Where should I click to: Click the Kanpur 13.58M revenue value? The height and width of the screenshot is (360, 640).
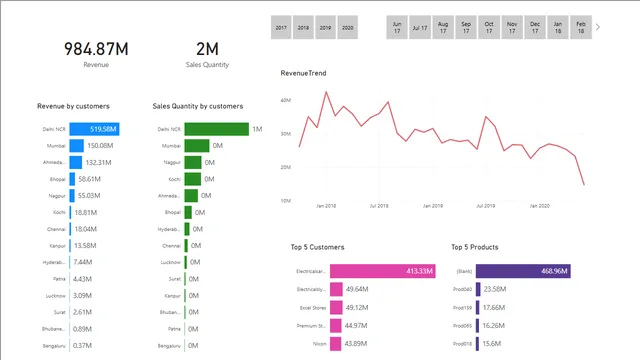coord(85,246)
